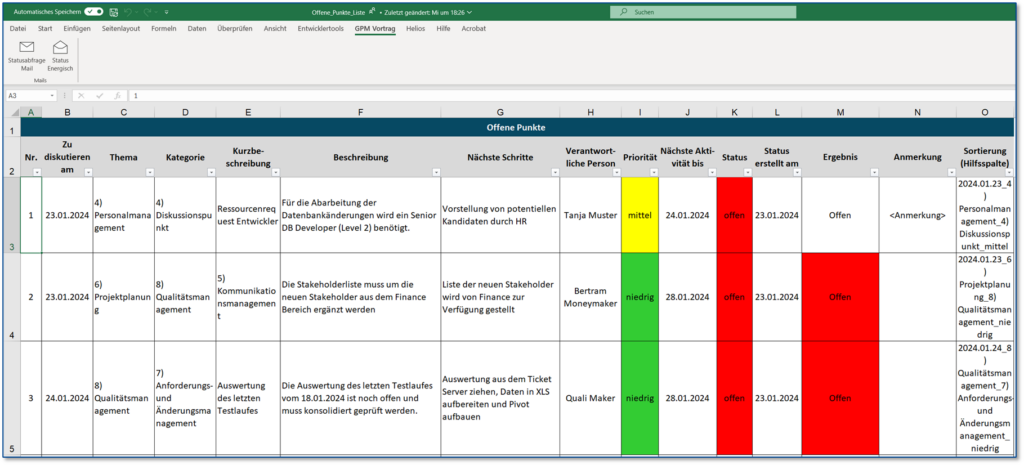Open the Anmerkung filter dropdown
Viewport: 1024px width, 465px height.
coord(950,172)
